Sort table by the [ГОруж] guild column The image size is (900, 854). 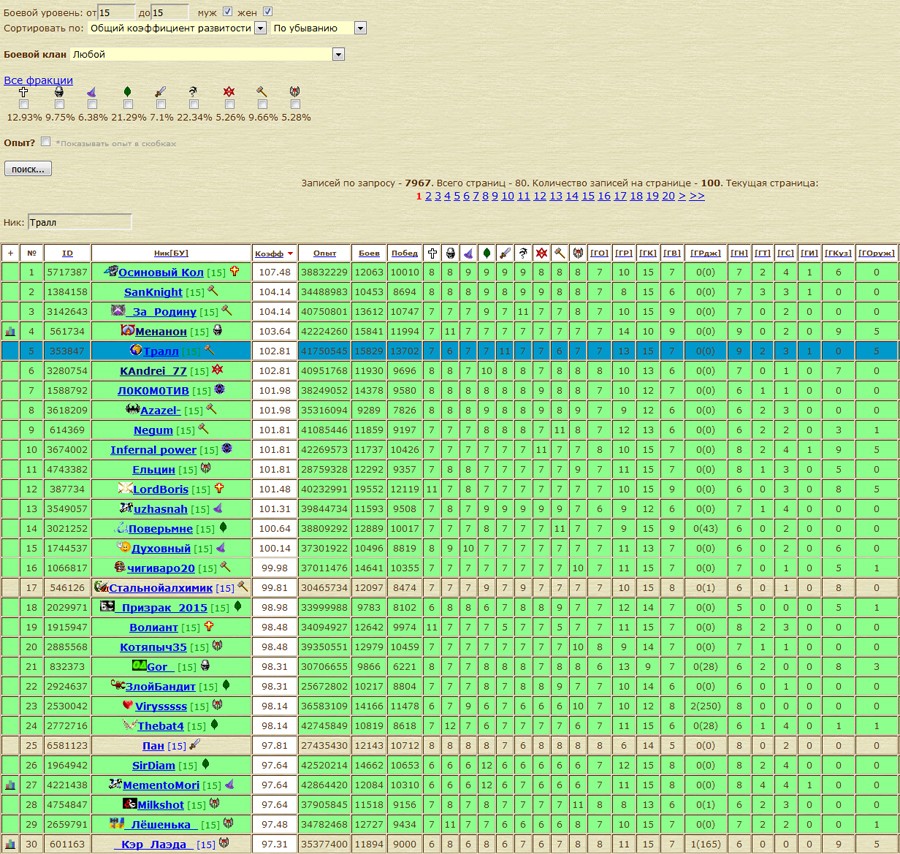pos(876,253)
